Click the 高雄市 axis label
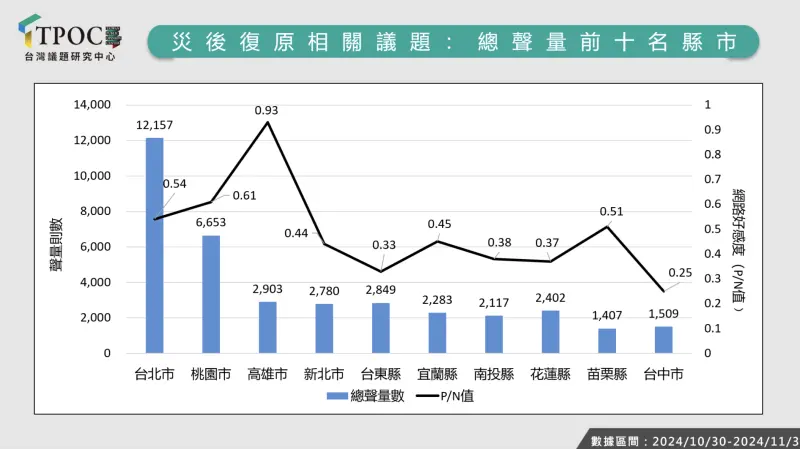This screenshot has width=800, height=449. (268, 374)
